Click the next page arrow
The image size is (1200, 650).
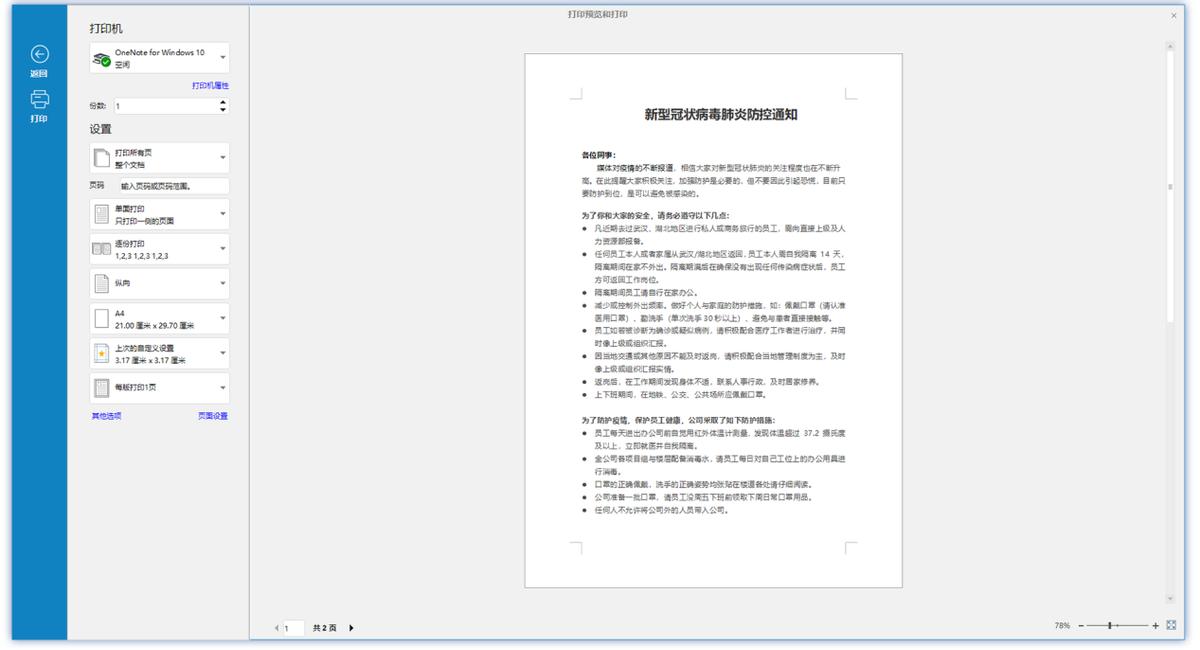pos(350,628)
